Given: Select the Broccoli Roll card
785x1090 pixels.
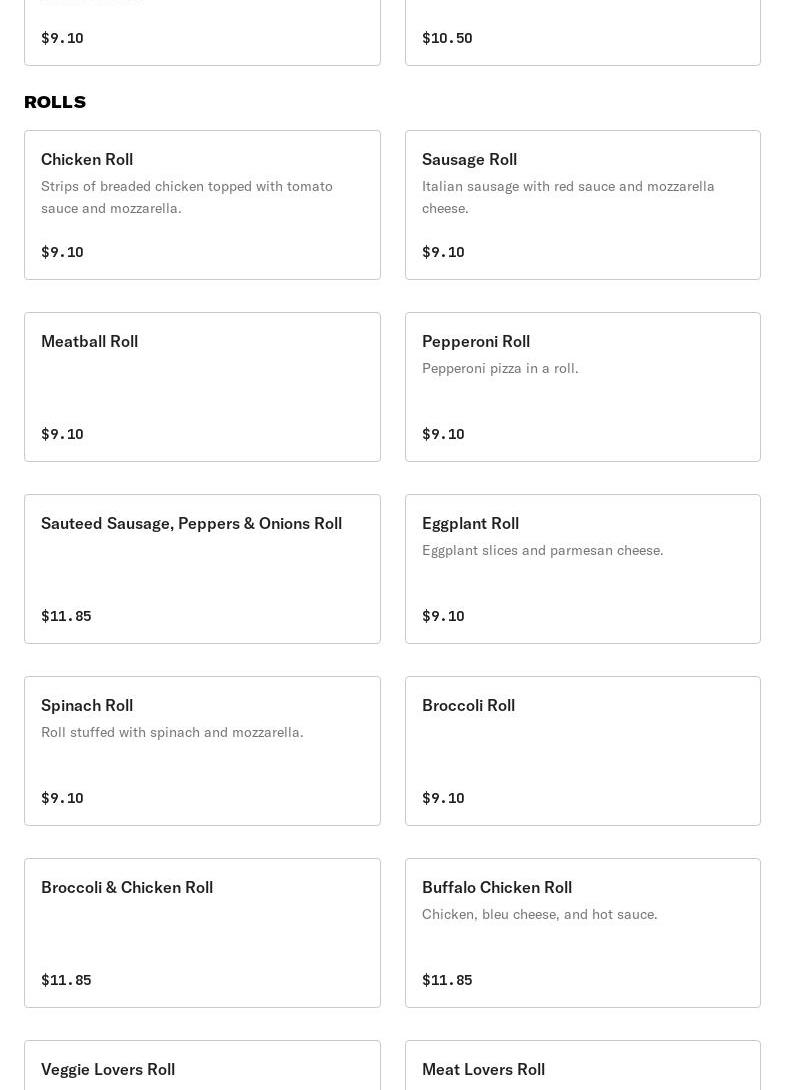Looking at the screenshot, I should click(582, 750).
